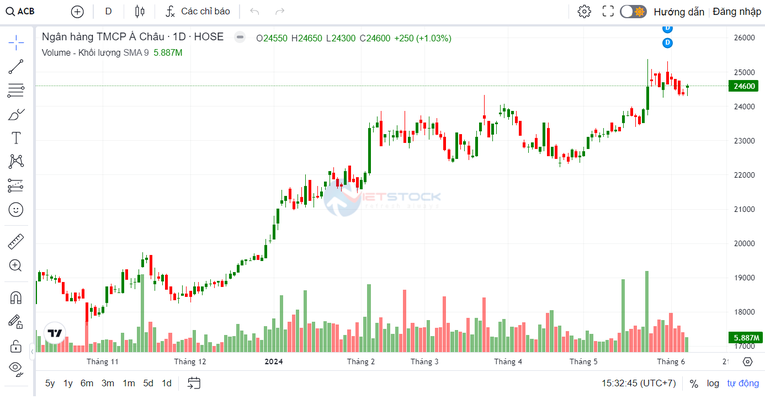Redo the last action
This screenshot has height=399, width=765.
tap(280, 11)
